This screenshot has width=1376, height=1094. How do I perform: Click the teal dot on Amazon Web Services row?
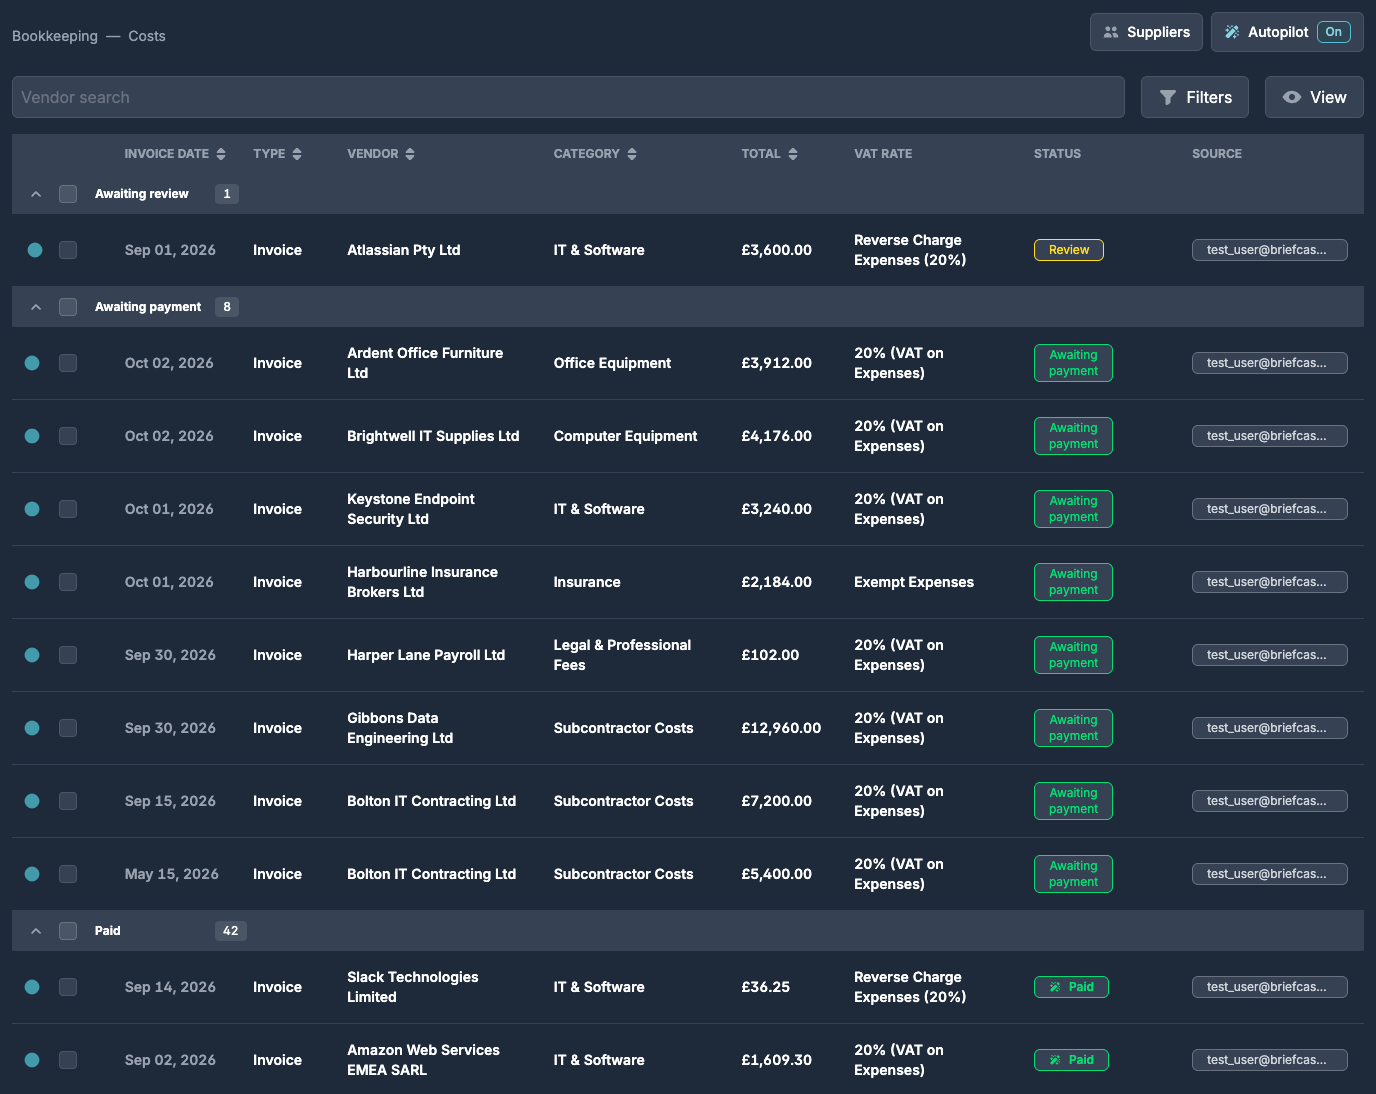pos(32,1060)
